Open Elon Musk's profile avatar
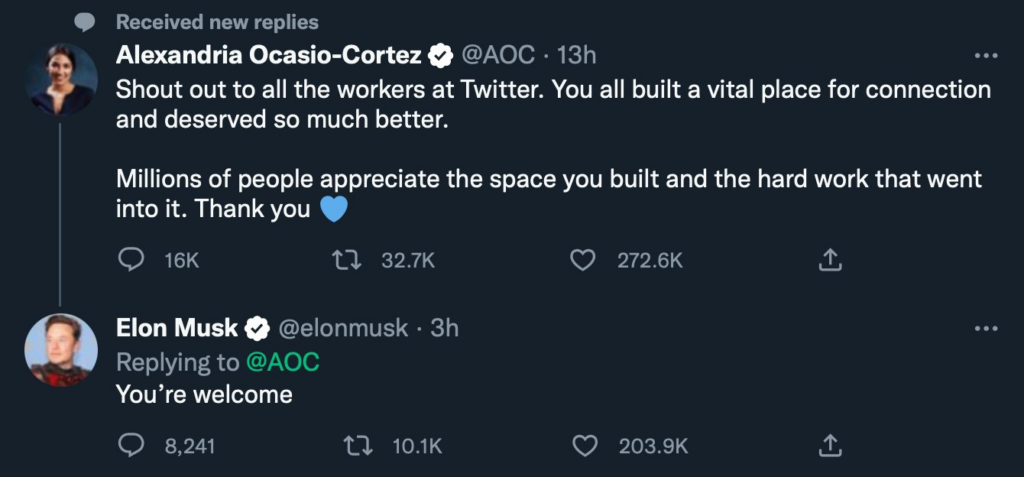 coord(61,349)
